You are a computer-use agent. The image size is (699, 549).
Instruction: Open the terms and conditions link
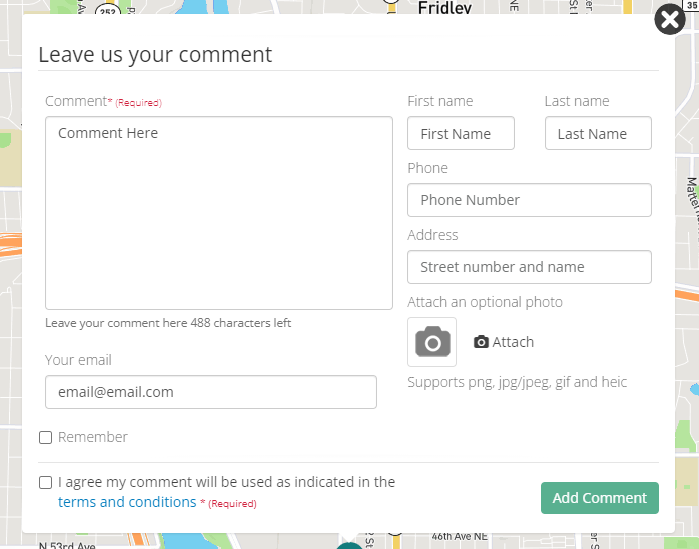tap(127, 502)
